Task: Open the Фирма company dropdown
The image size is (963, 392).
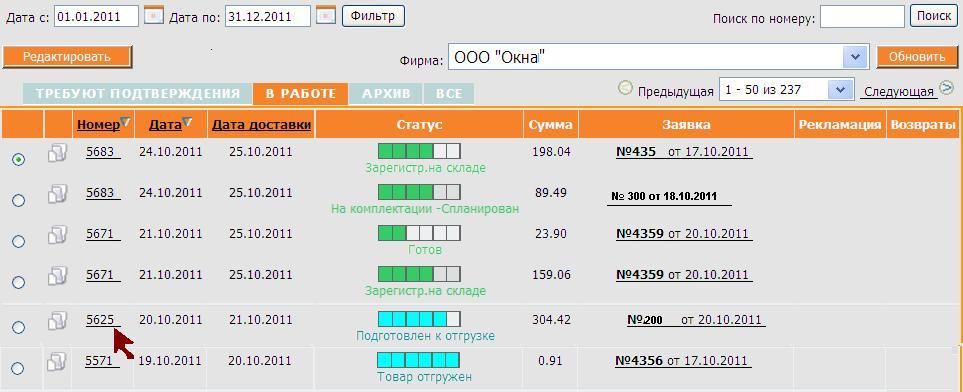Action: (855, 57)
